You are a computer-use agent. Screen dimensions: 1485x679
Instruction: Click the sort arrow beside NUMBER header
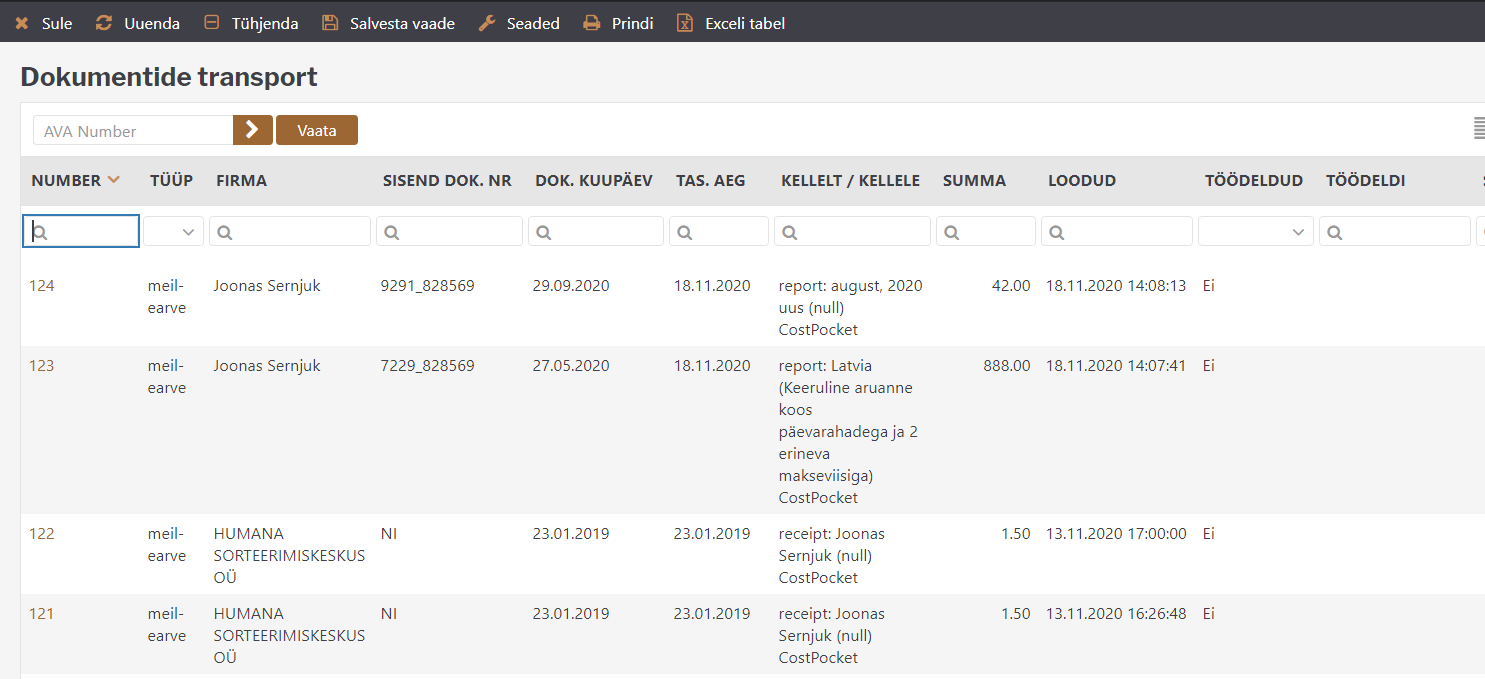(x=114, y=180)
